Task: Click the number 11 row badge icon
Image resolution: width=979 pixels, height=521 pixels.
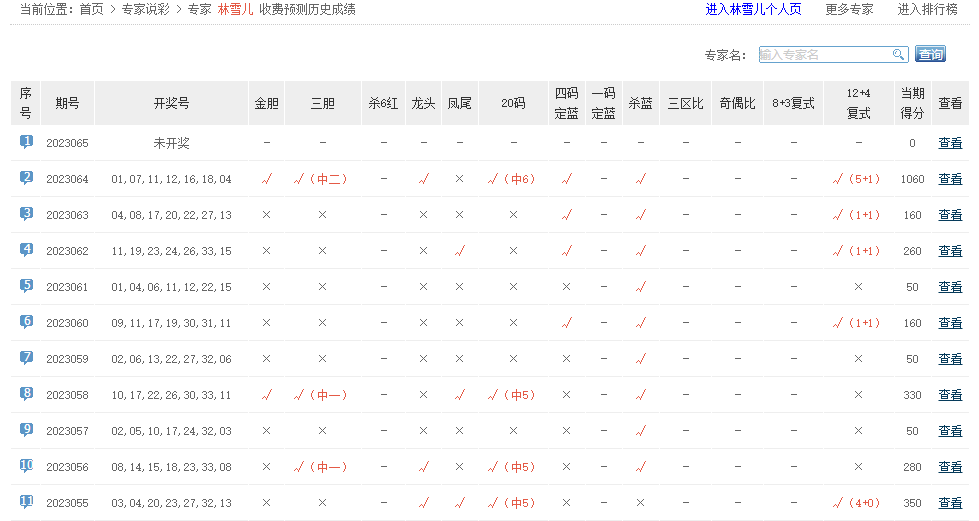Action: click(26, 502)
